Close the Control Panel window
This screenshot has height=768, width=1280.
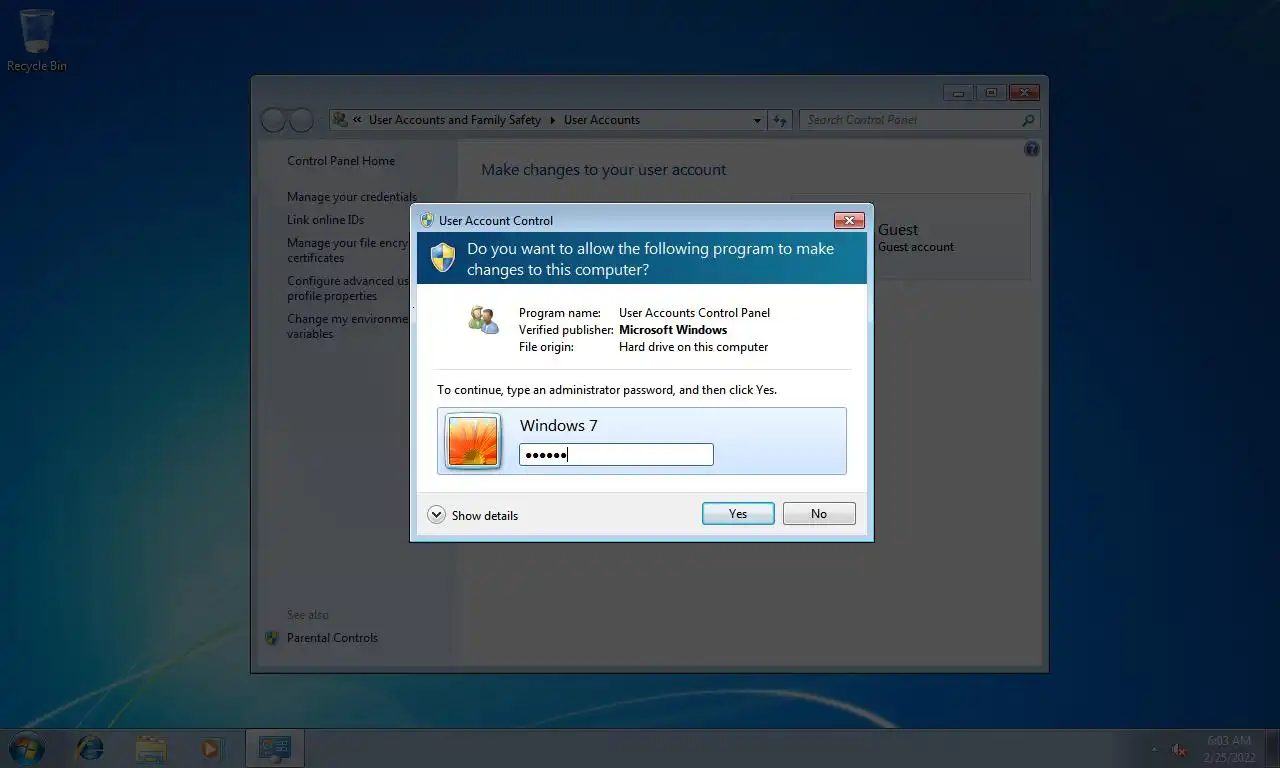click(1025, 93)
